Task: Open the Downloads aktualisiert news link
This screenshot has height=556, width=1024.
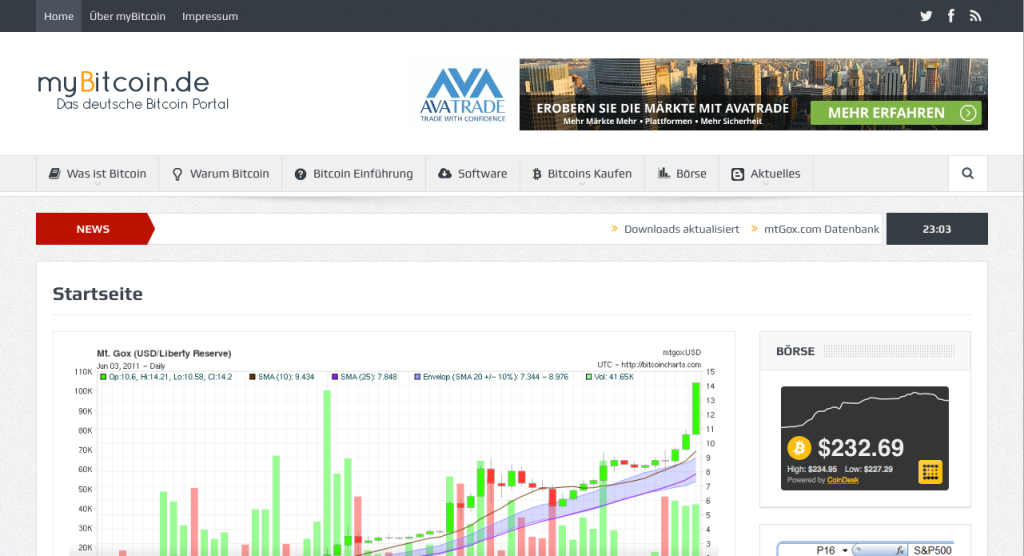Action: tap(682, 229)
